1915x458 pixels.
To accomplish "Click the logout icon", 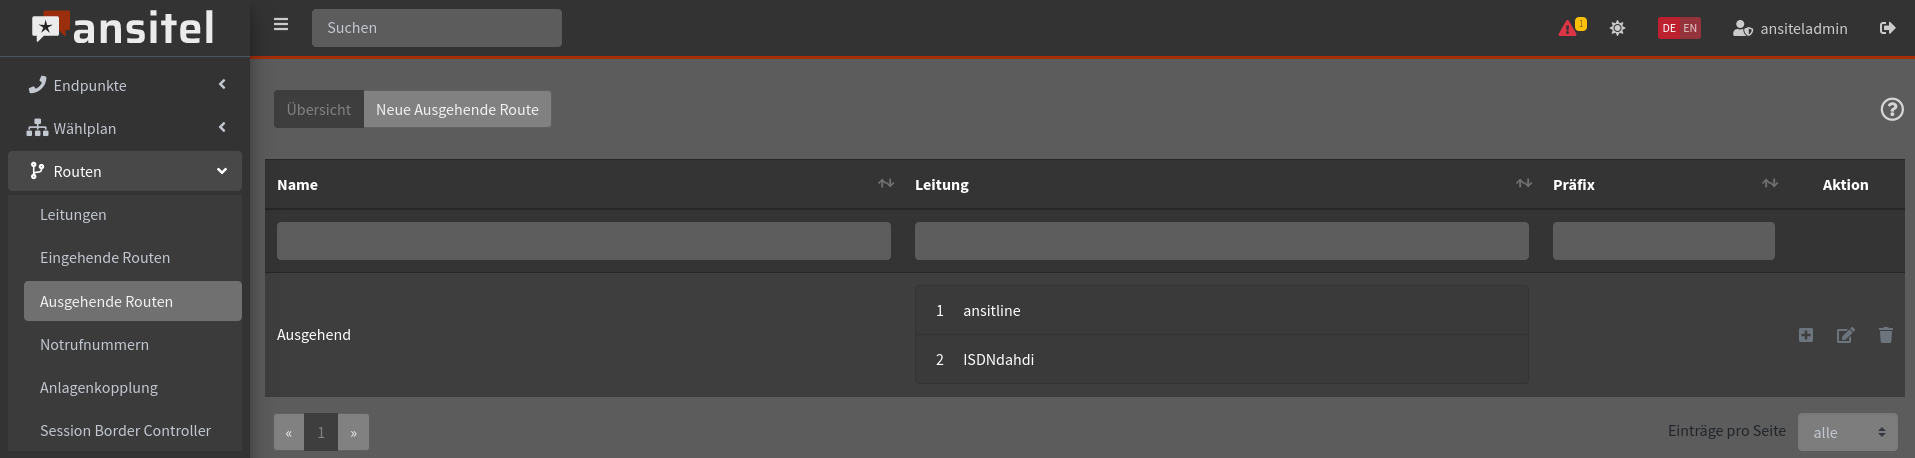I will click(1887, 28).
